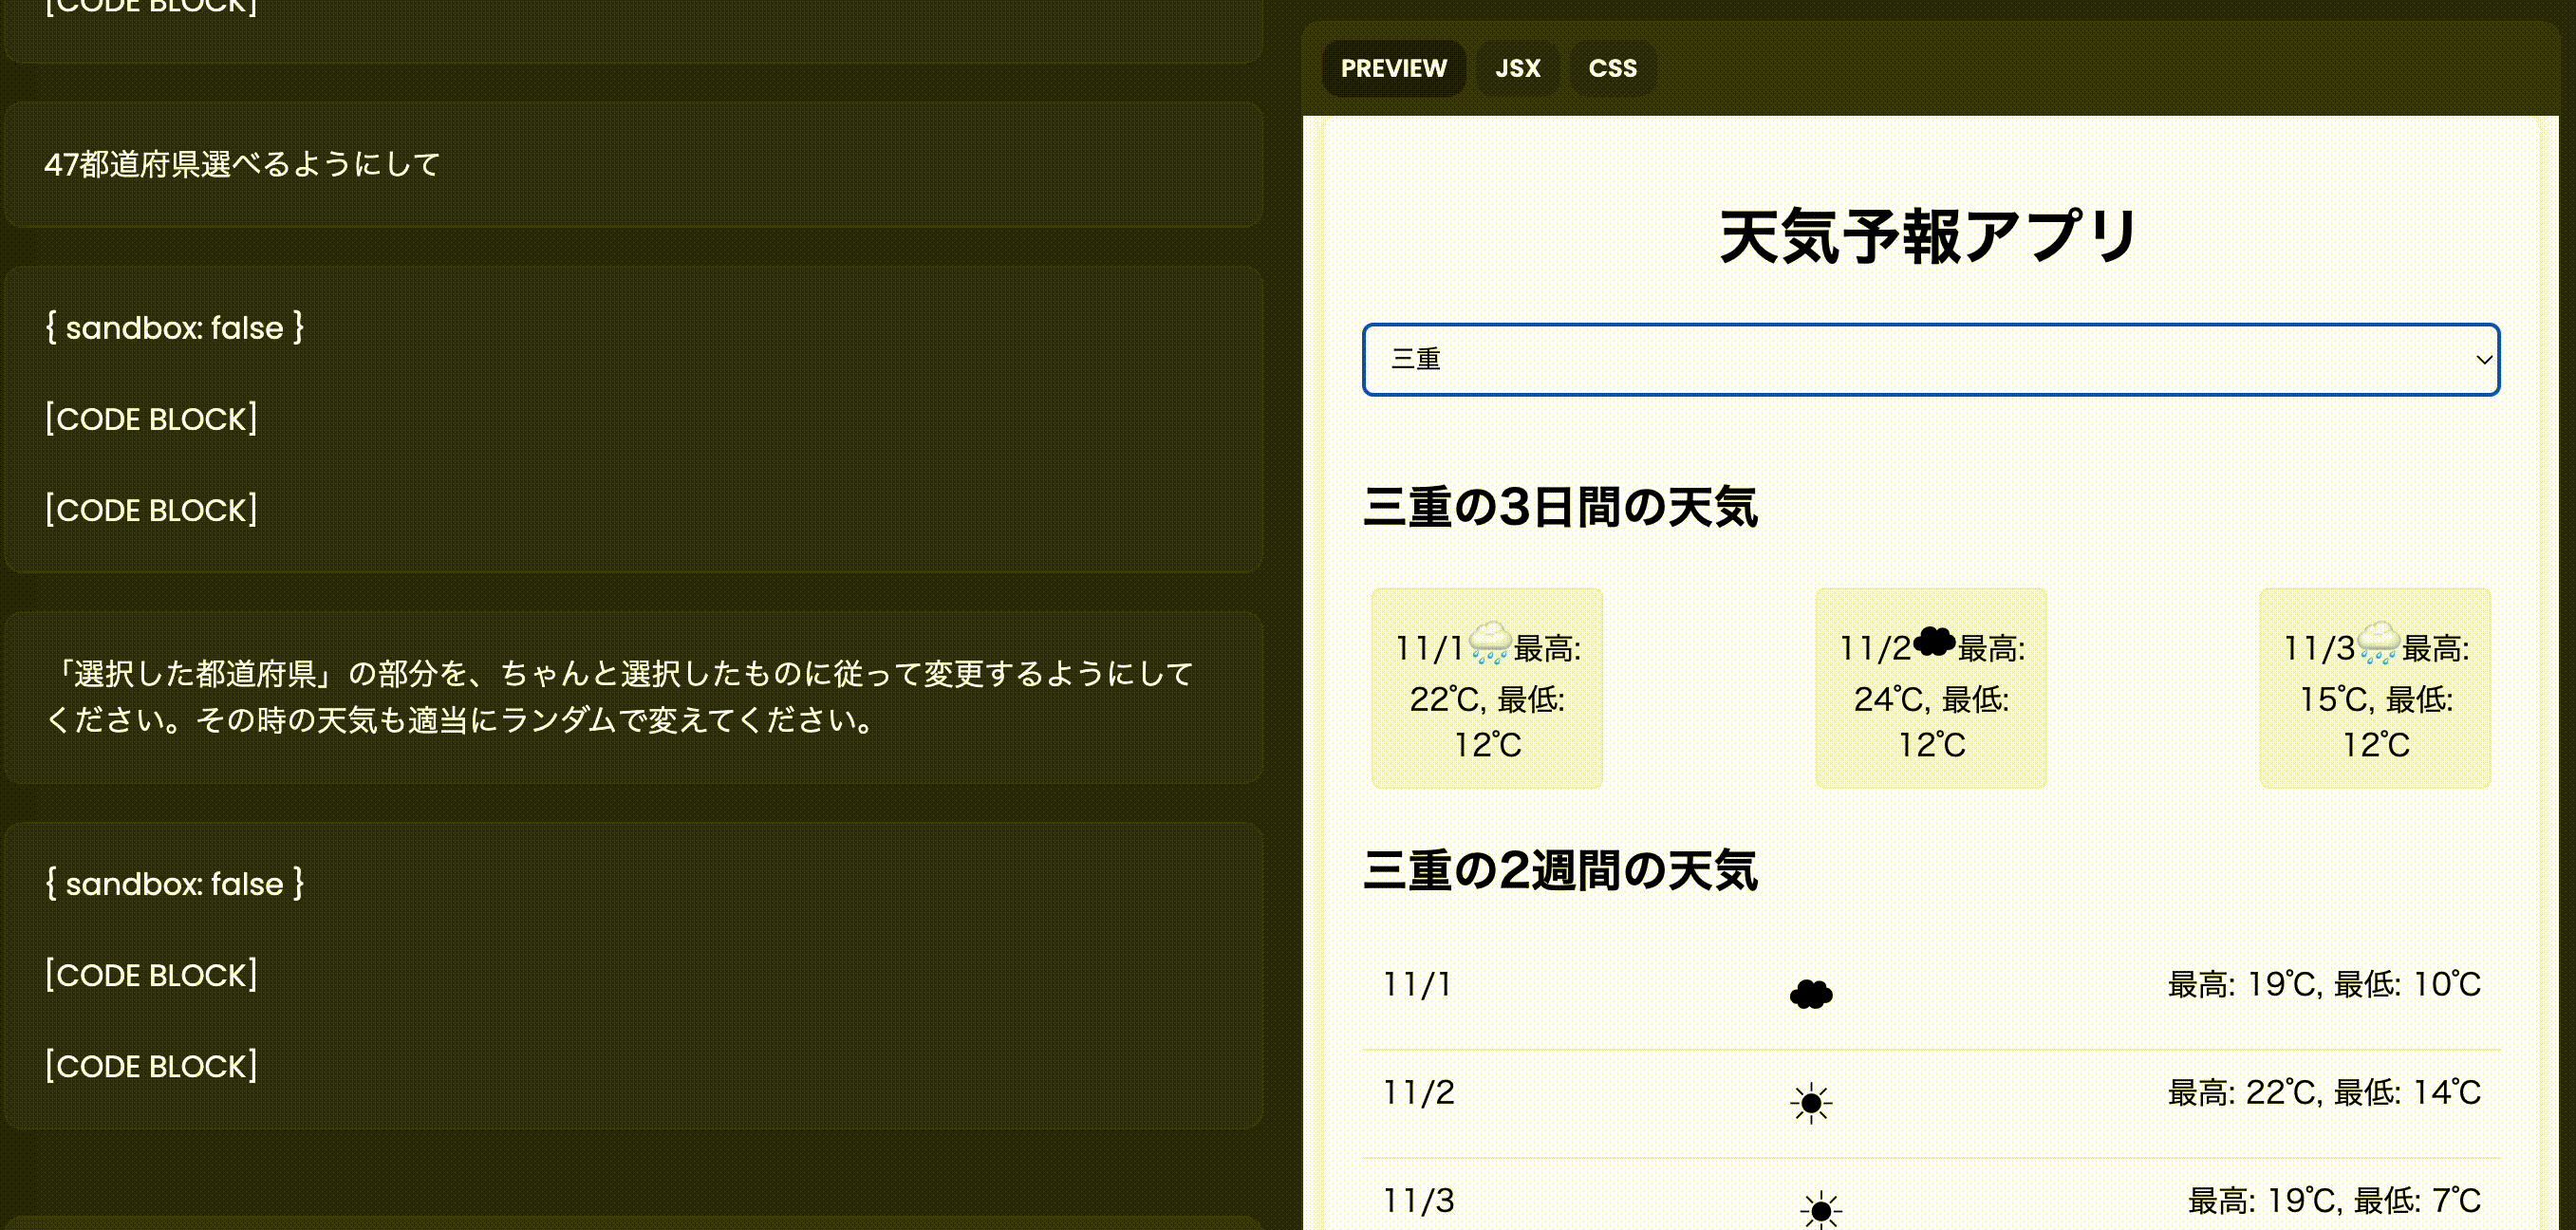Click the dropdown chevron arrow
Viewport: 2576px width, 1230px height.
[2484, 360]
